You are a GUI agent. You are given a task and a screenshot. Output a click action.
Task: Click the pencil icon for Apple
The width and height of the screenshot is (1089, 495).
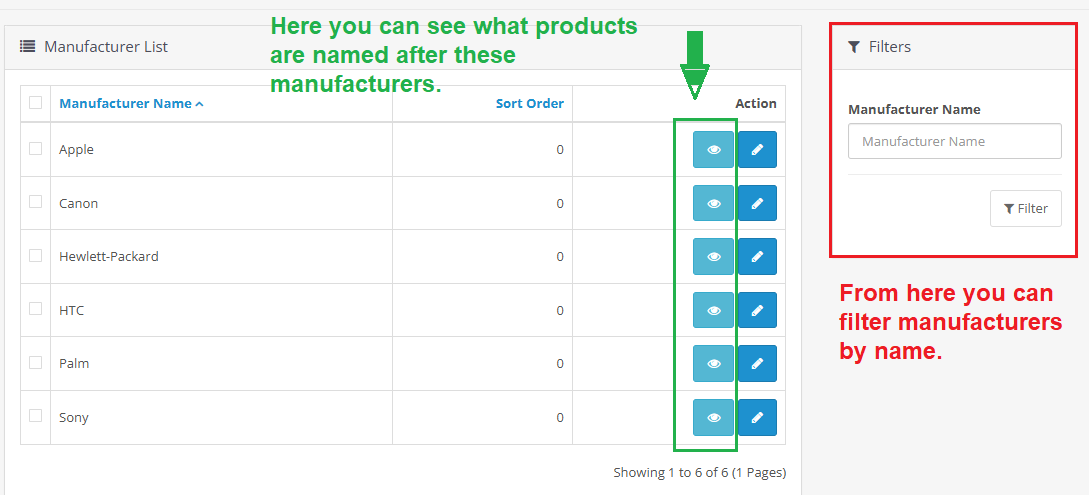pos(757,150)
